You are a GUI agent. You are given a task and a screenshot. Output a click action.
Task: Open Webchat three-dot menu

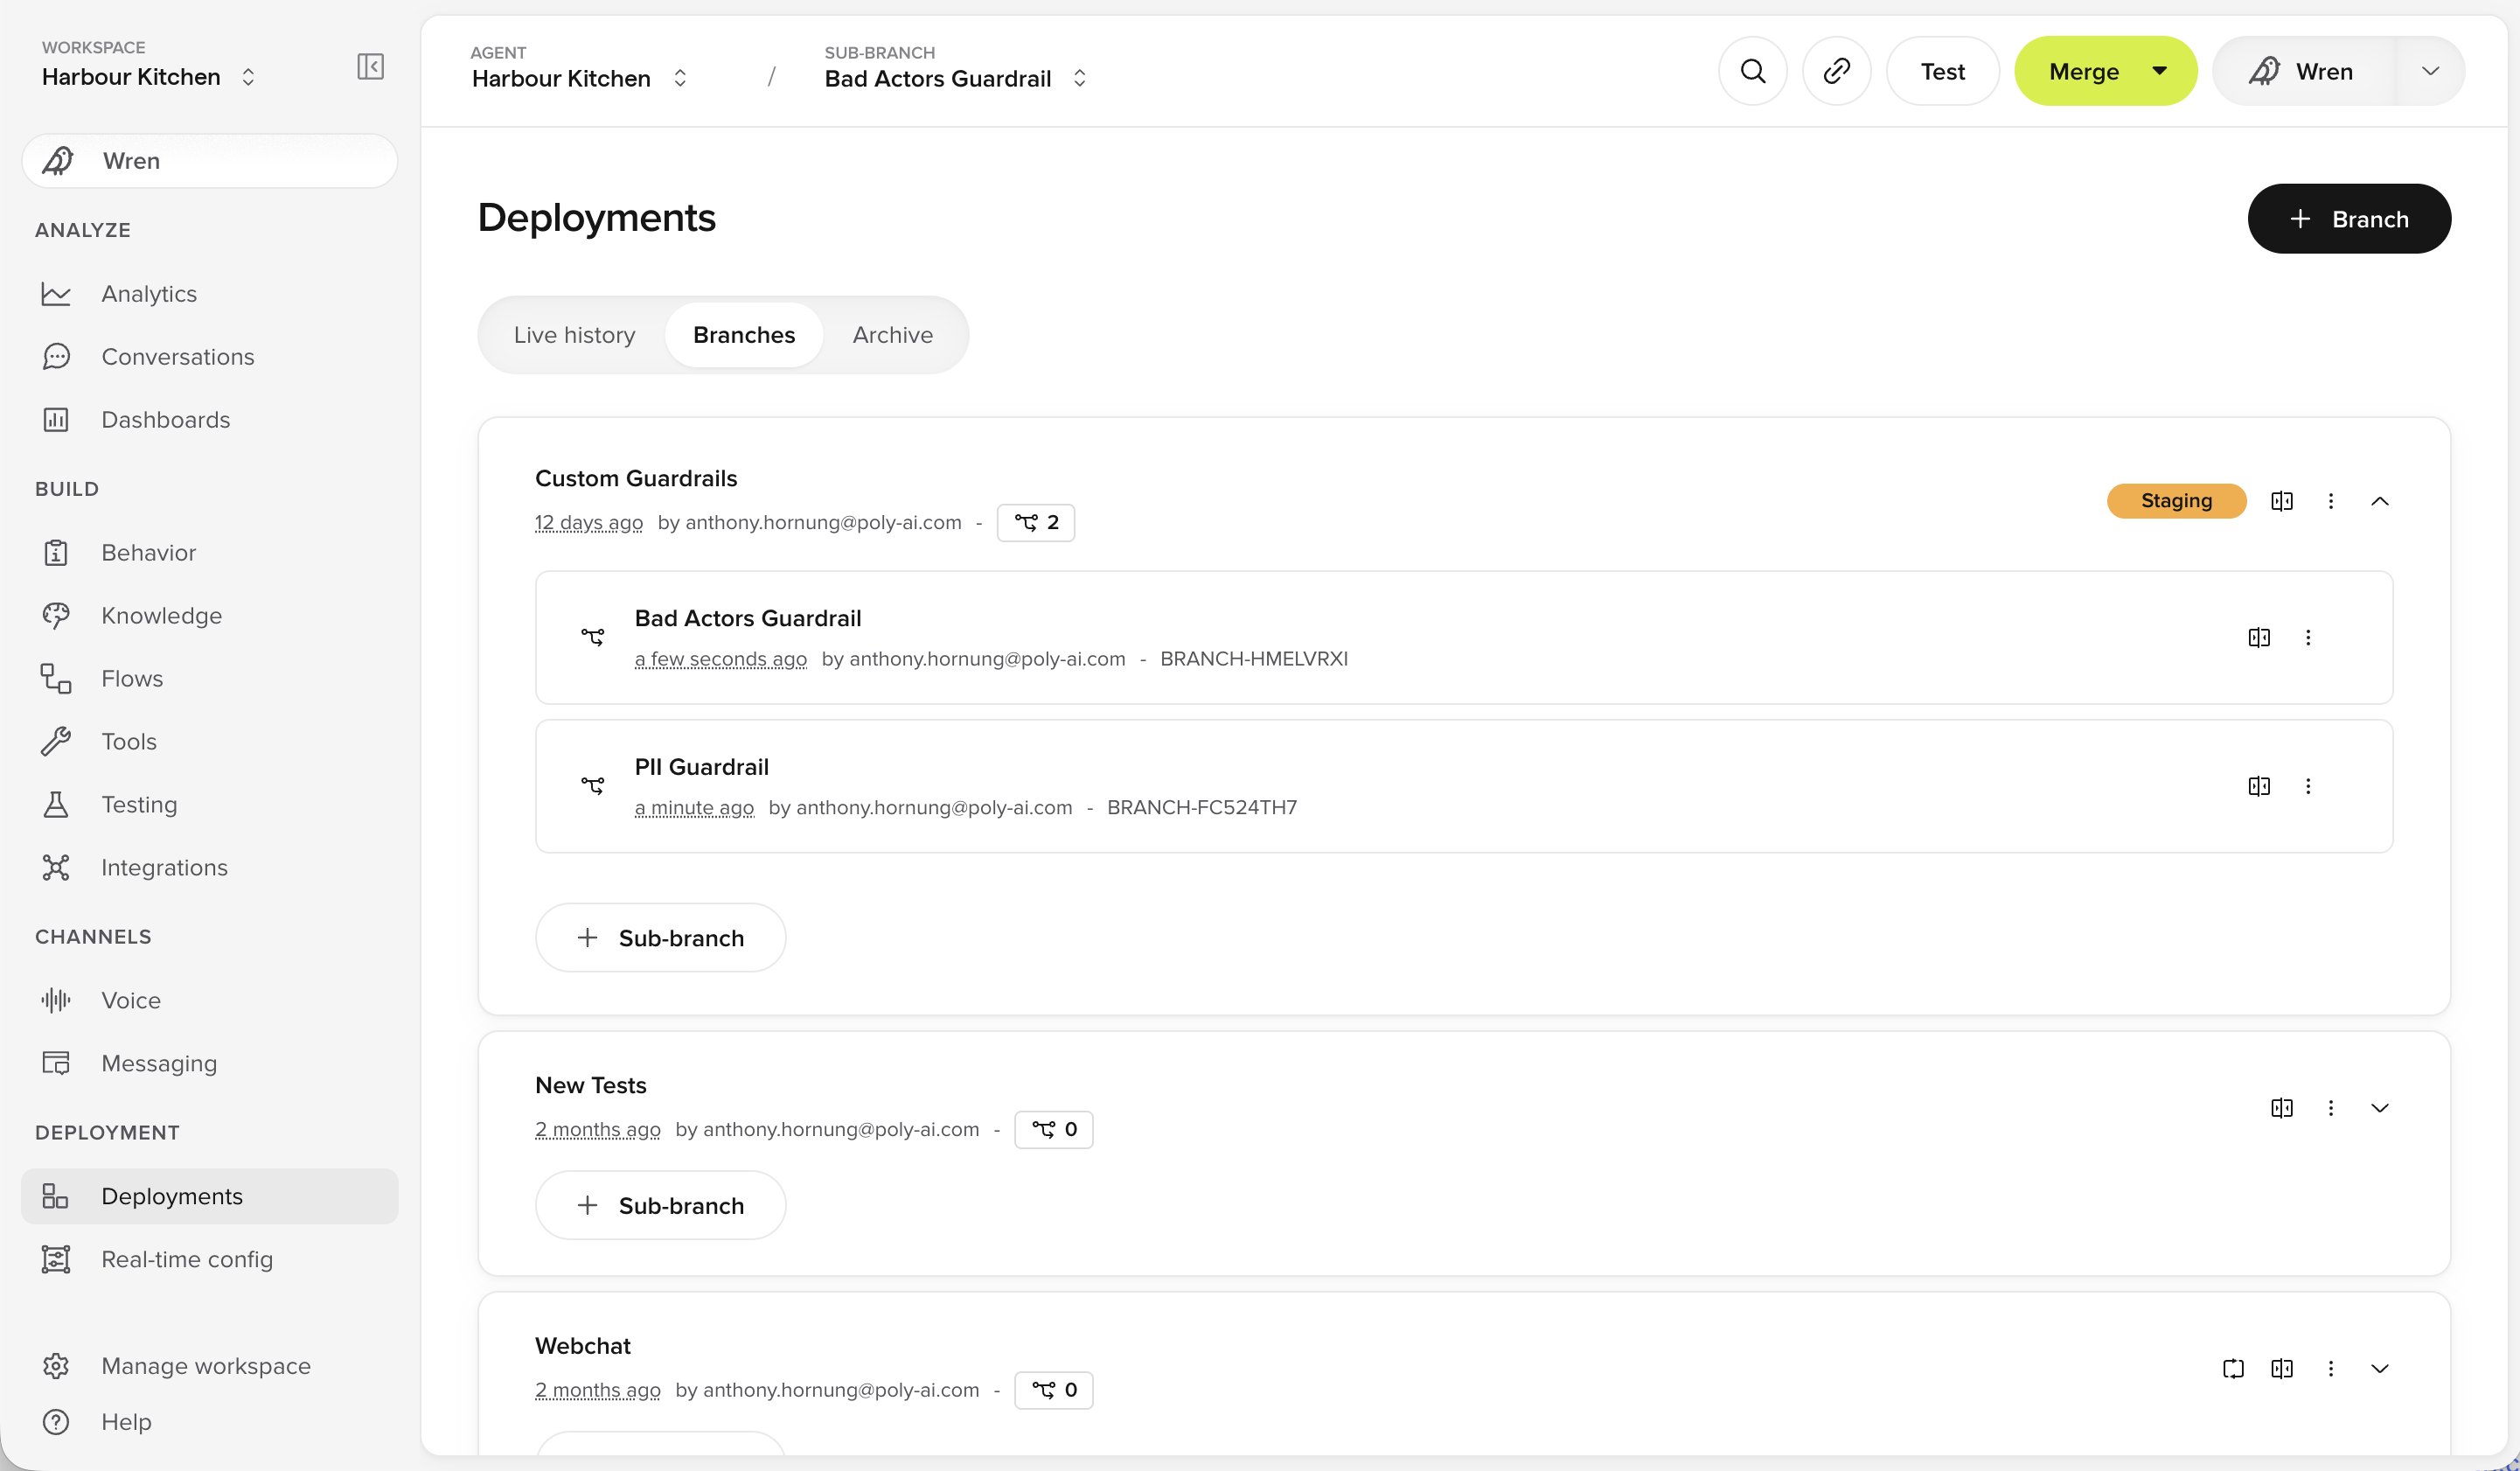(x=2330, y=1369)
